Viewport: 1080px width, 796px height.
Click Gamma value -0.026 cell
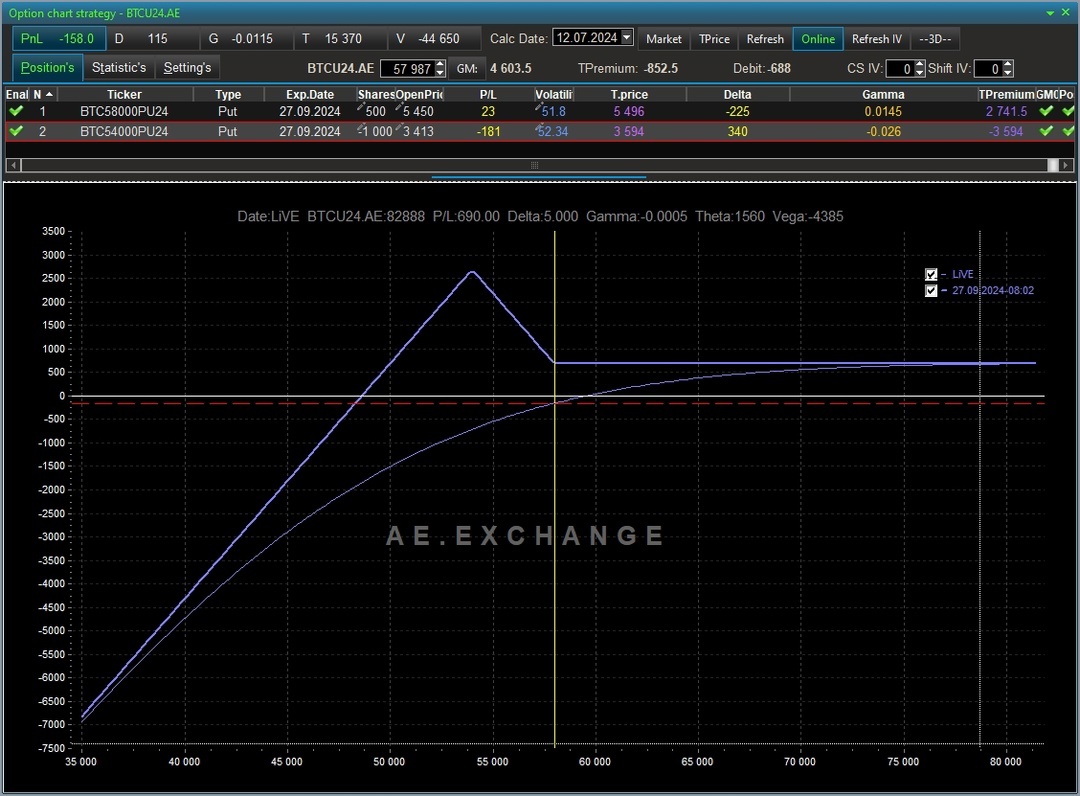tap(883, 132)
